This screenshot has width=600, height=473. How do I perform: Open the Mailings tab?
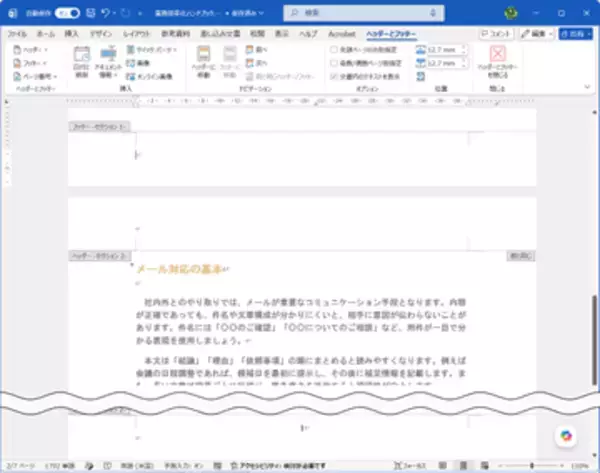click(220, 34)
